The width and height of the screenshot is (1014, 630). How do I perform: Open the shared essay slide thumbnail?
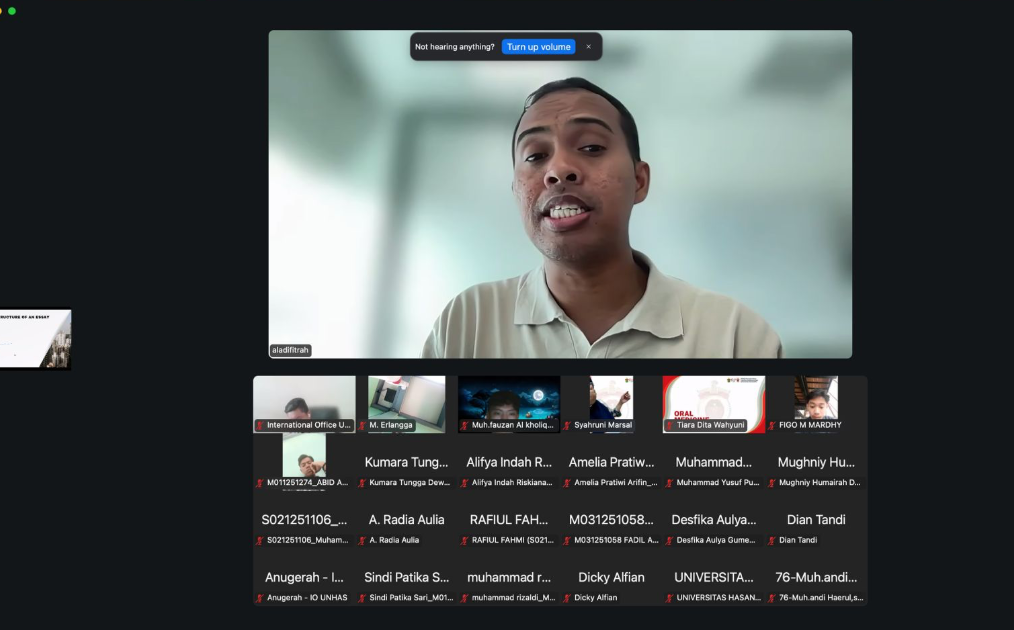point(35,339)
